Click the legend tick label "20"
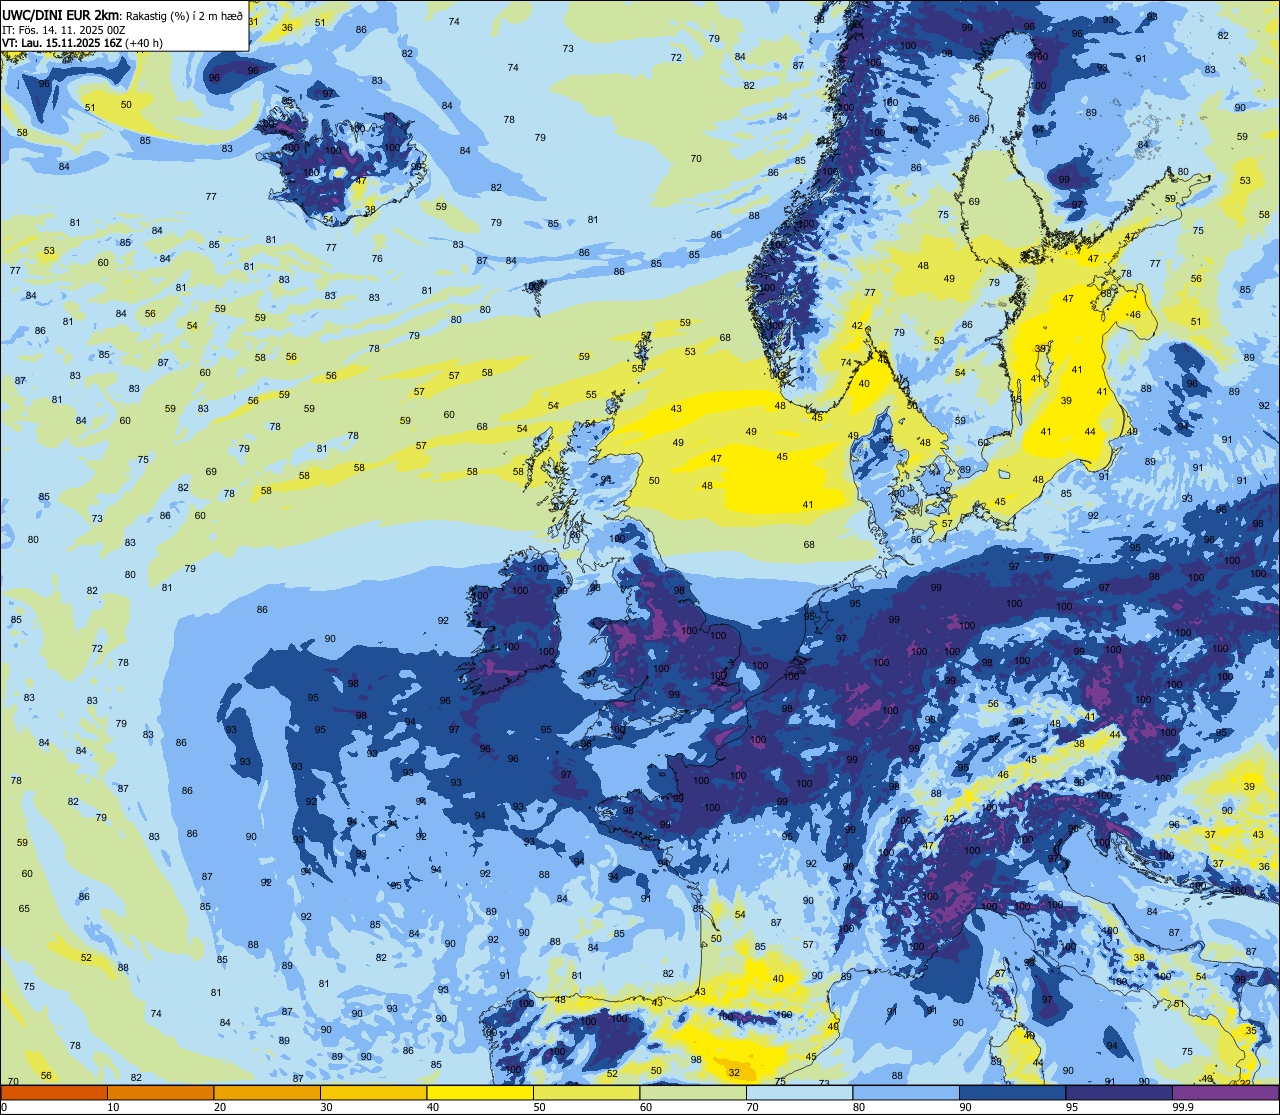The image size is (1280, 1115). (x=220, y=1107)
